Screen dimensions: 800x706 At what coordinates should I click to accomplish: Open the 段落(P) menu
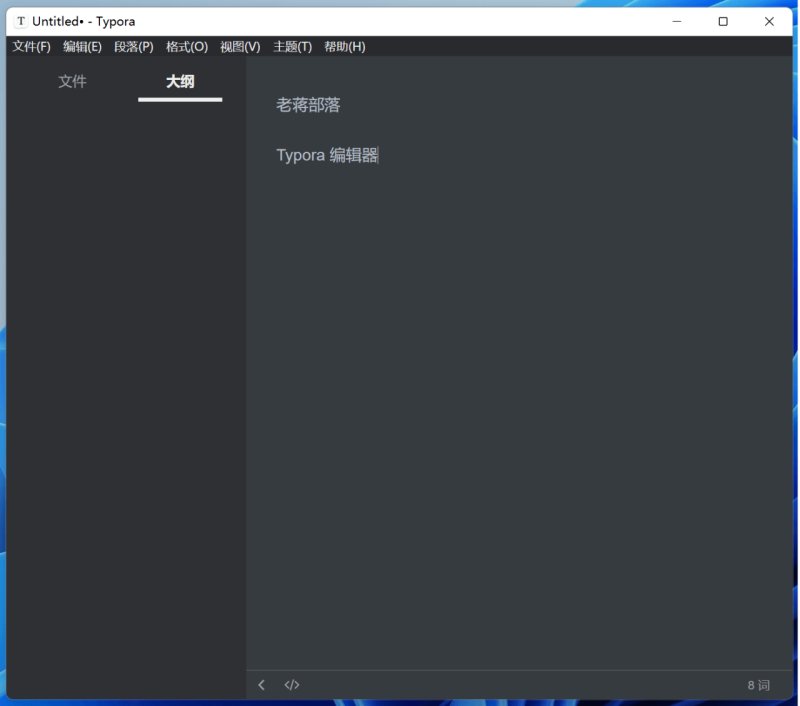pyautogui.click(x=134, y=47)
